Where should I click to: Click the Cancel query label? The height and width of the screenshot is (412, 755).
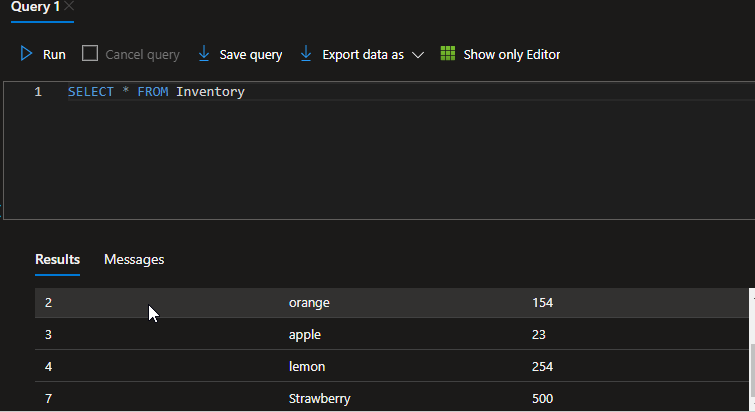(143, 55)
